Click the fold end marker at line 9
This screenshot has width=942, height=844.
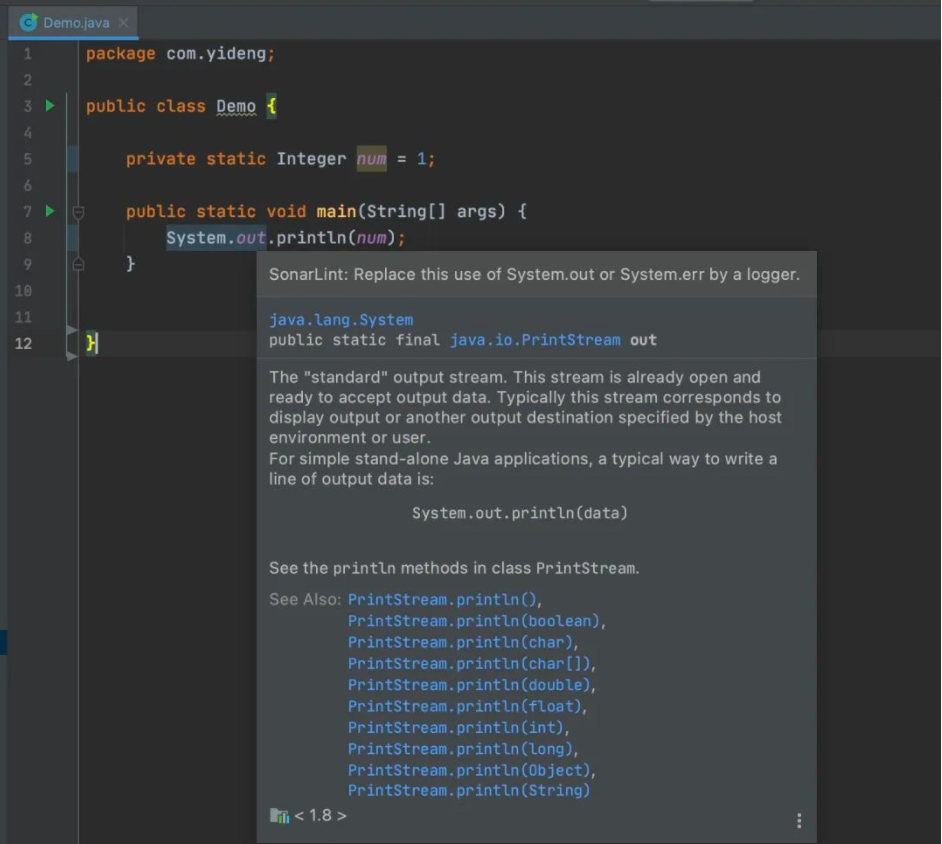pos(78,264)
